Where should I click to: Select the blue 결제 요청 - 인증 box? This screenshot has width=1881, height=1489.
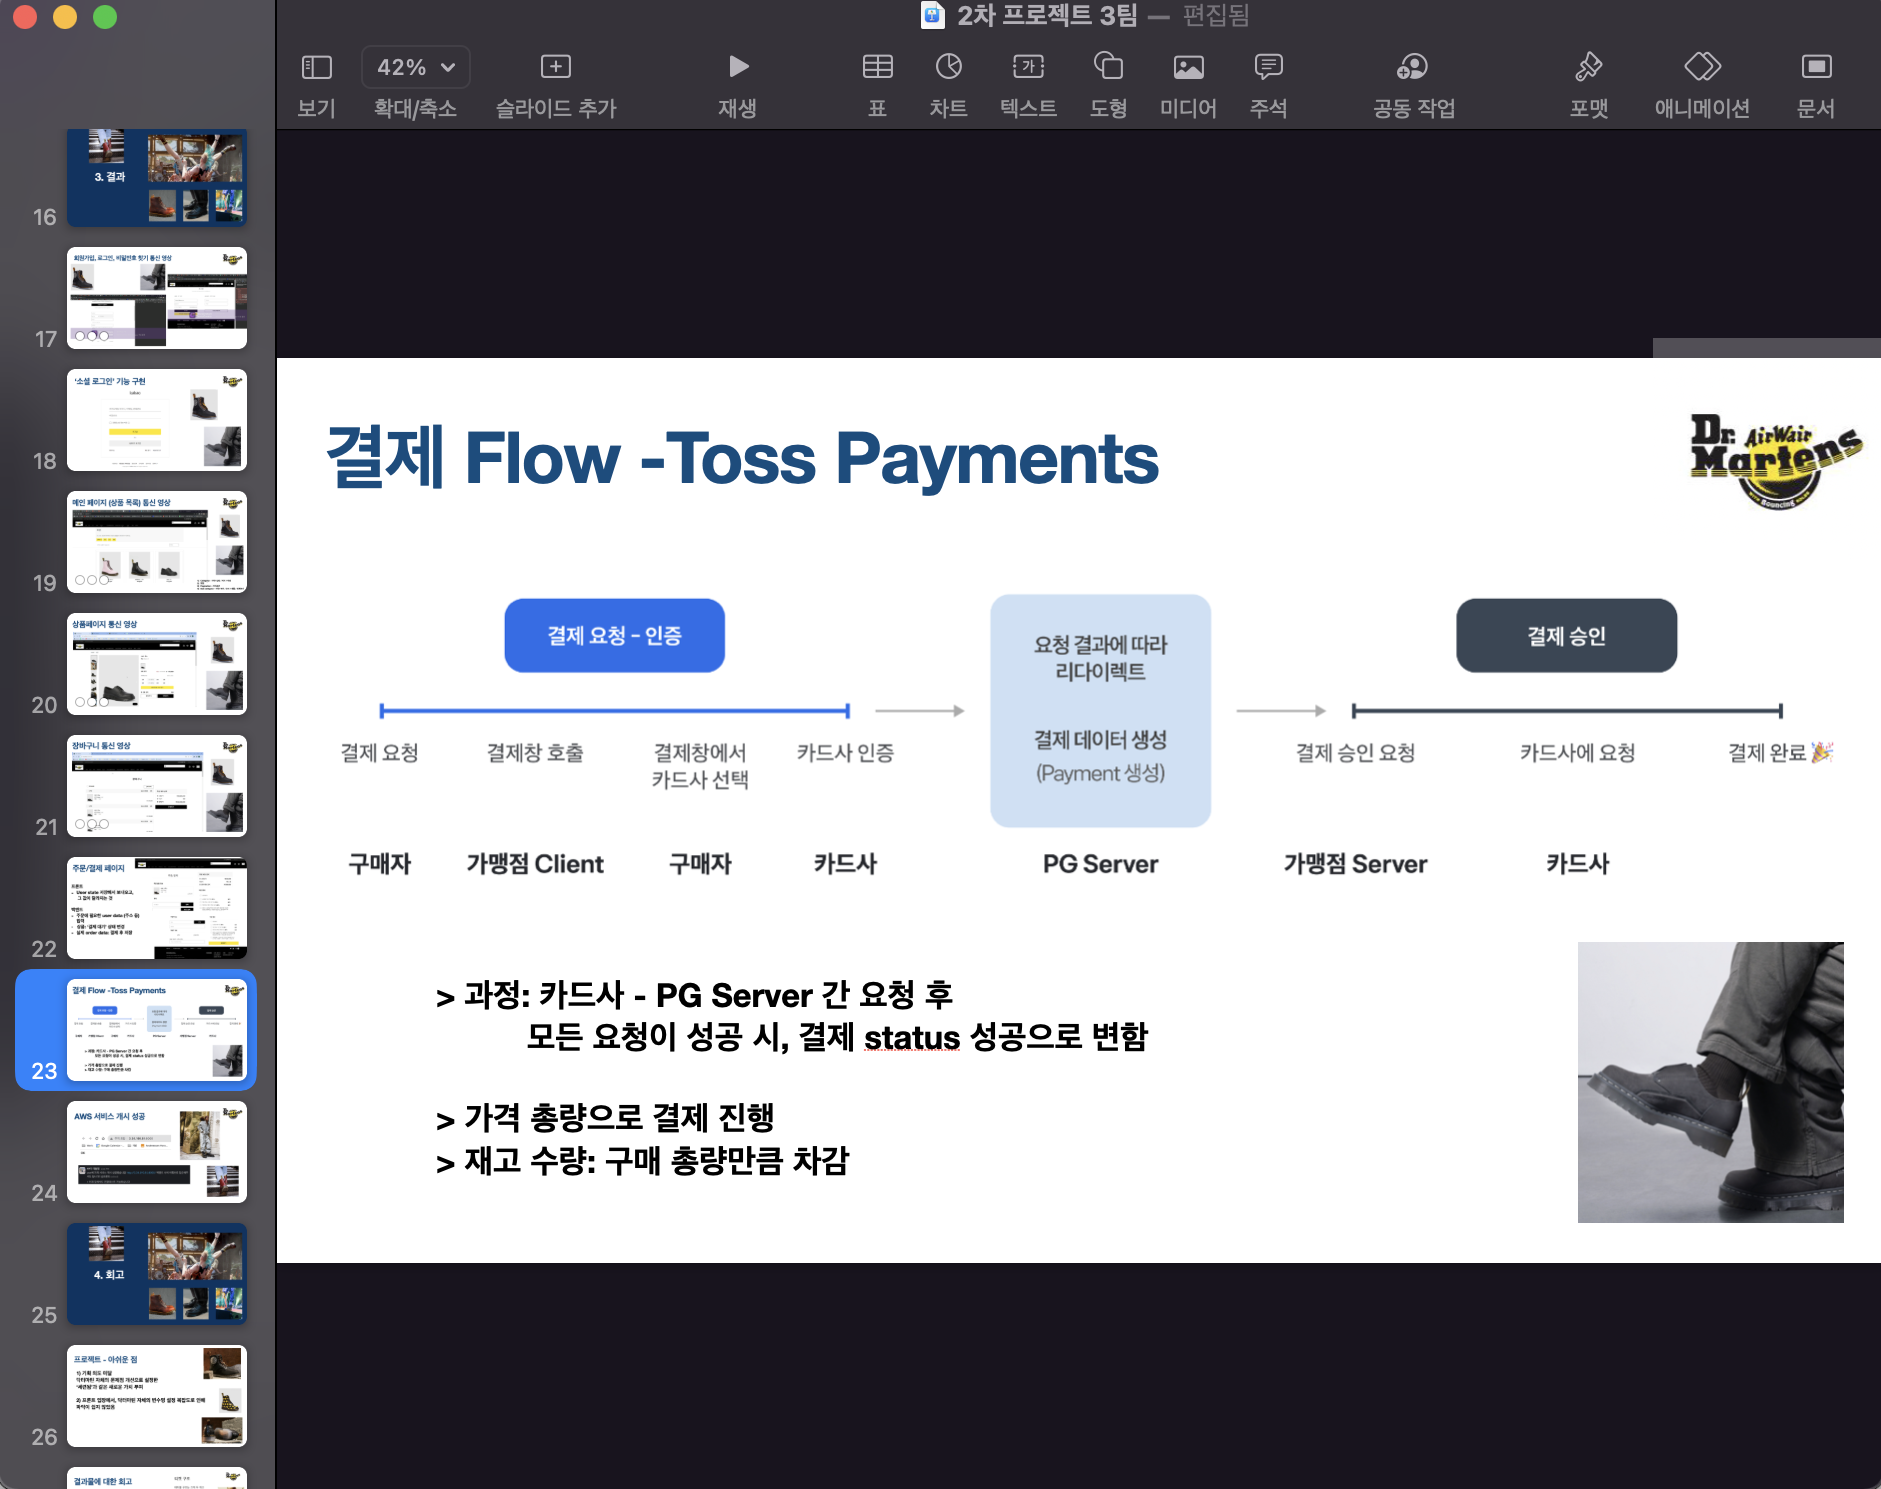(x=614, y=636)
